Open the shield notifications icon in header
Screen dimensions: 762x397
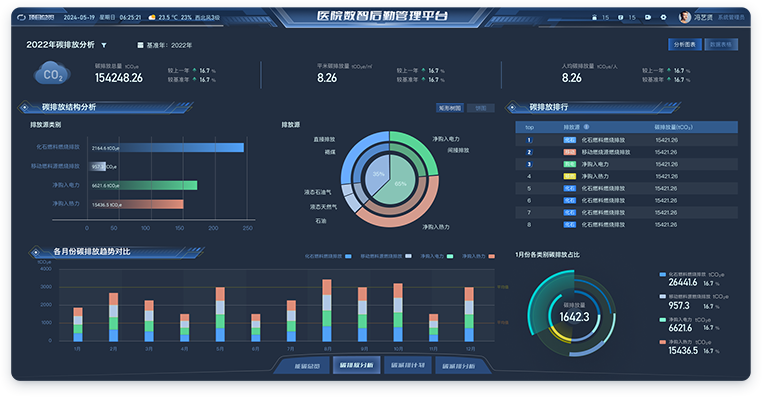621,17
